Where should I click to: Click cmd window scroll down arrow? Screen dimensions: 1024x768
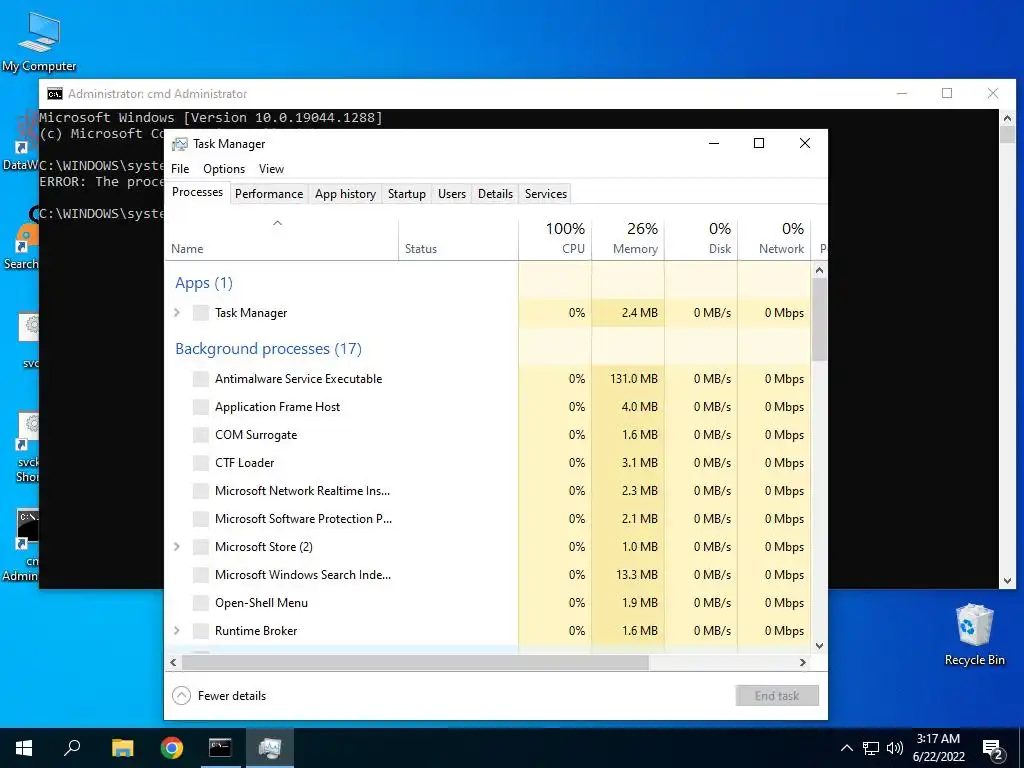[1007, 581]
